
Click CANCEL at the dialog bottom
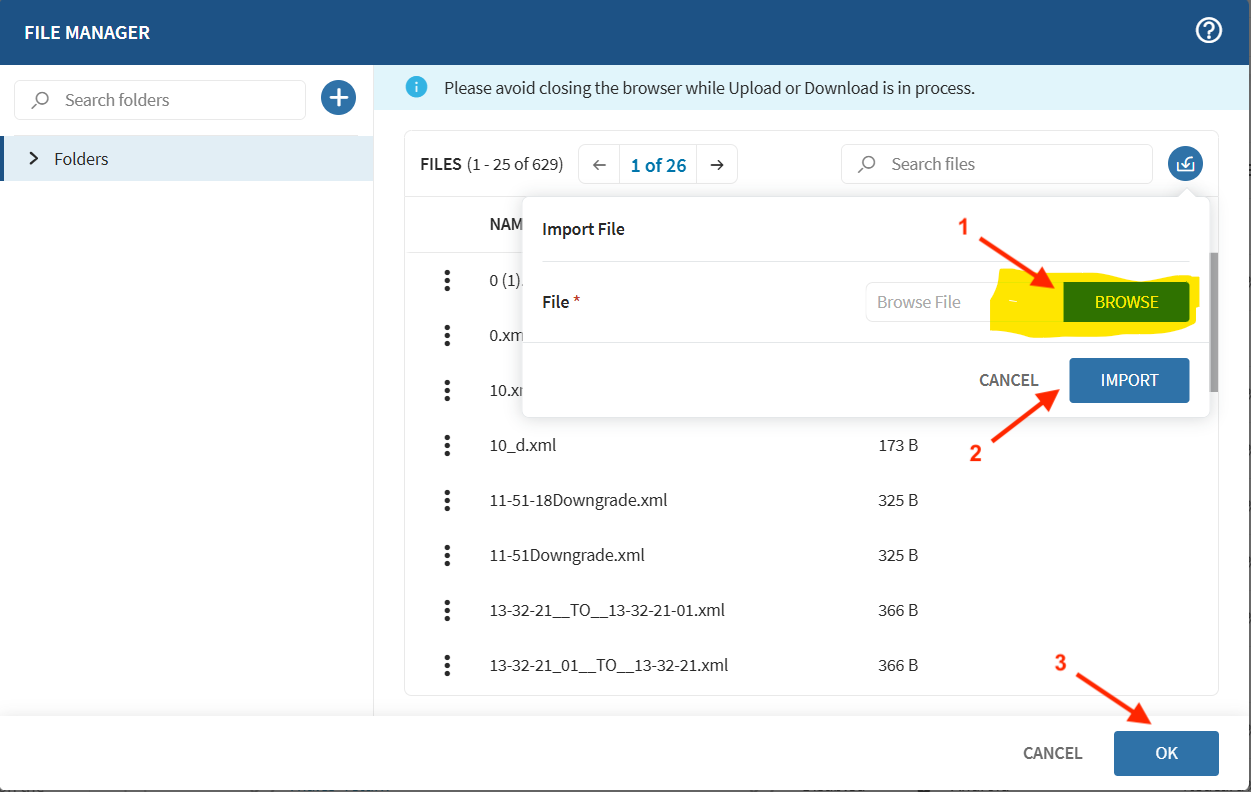[x=1052, y=753]
